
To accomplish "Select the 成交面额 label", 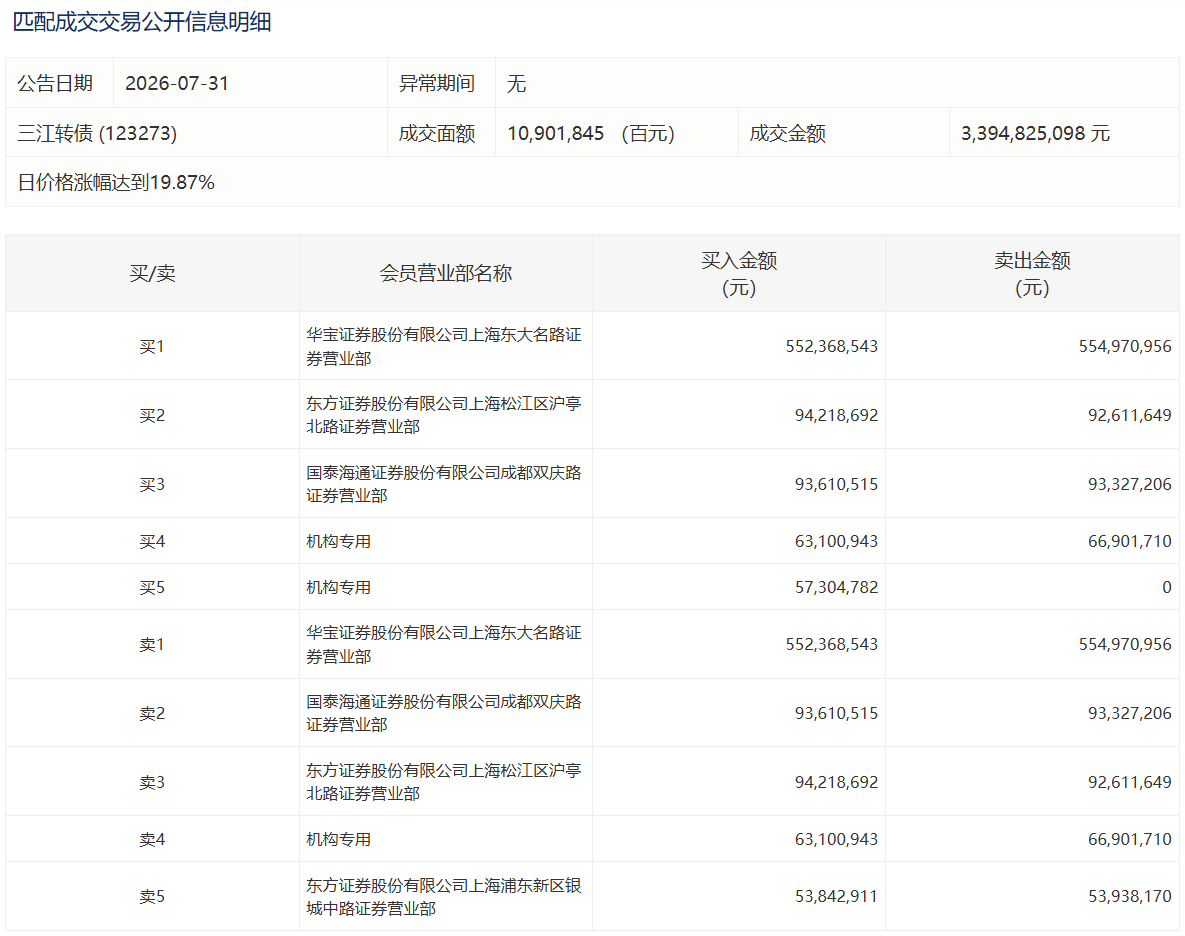I will pyautogui.click(x=437, y=134).
